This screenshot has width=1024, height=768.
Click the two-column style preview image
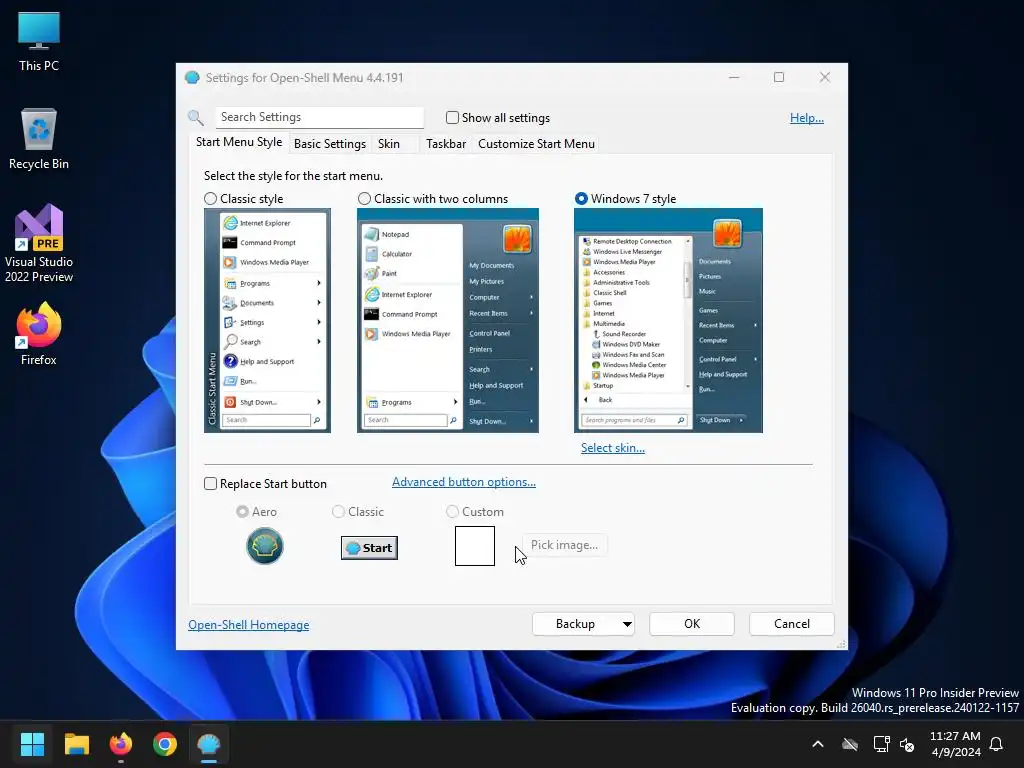point(447,320)
